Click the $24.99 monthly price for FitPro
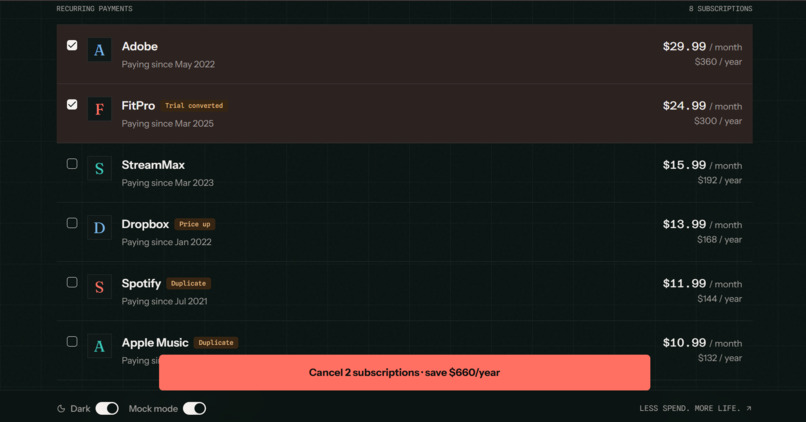The width and height of the screenshot is (806, 422). [x=684, y=105]
